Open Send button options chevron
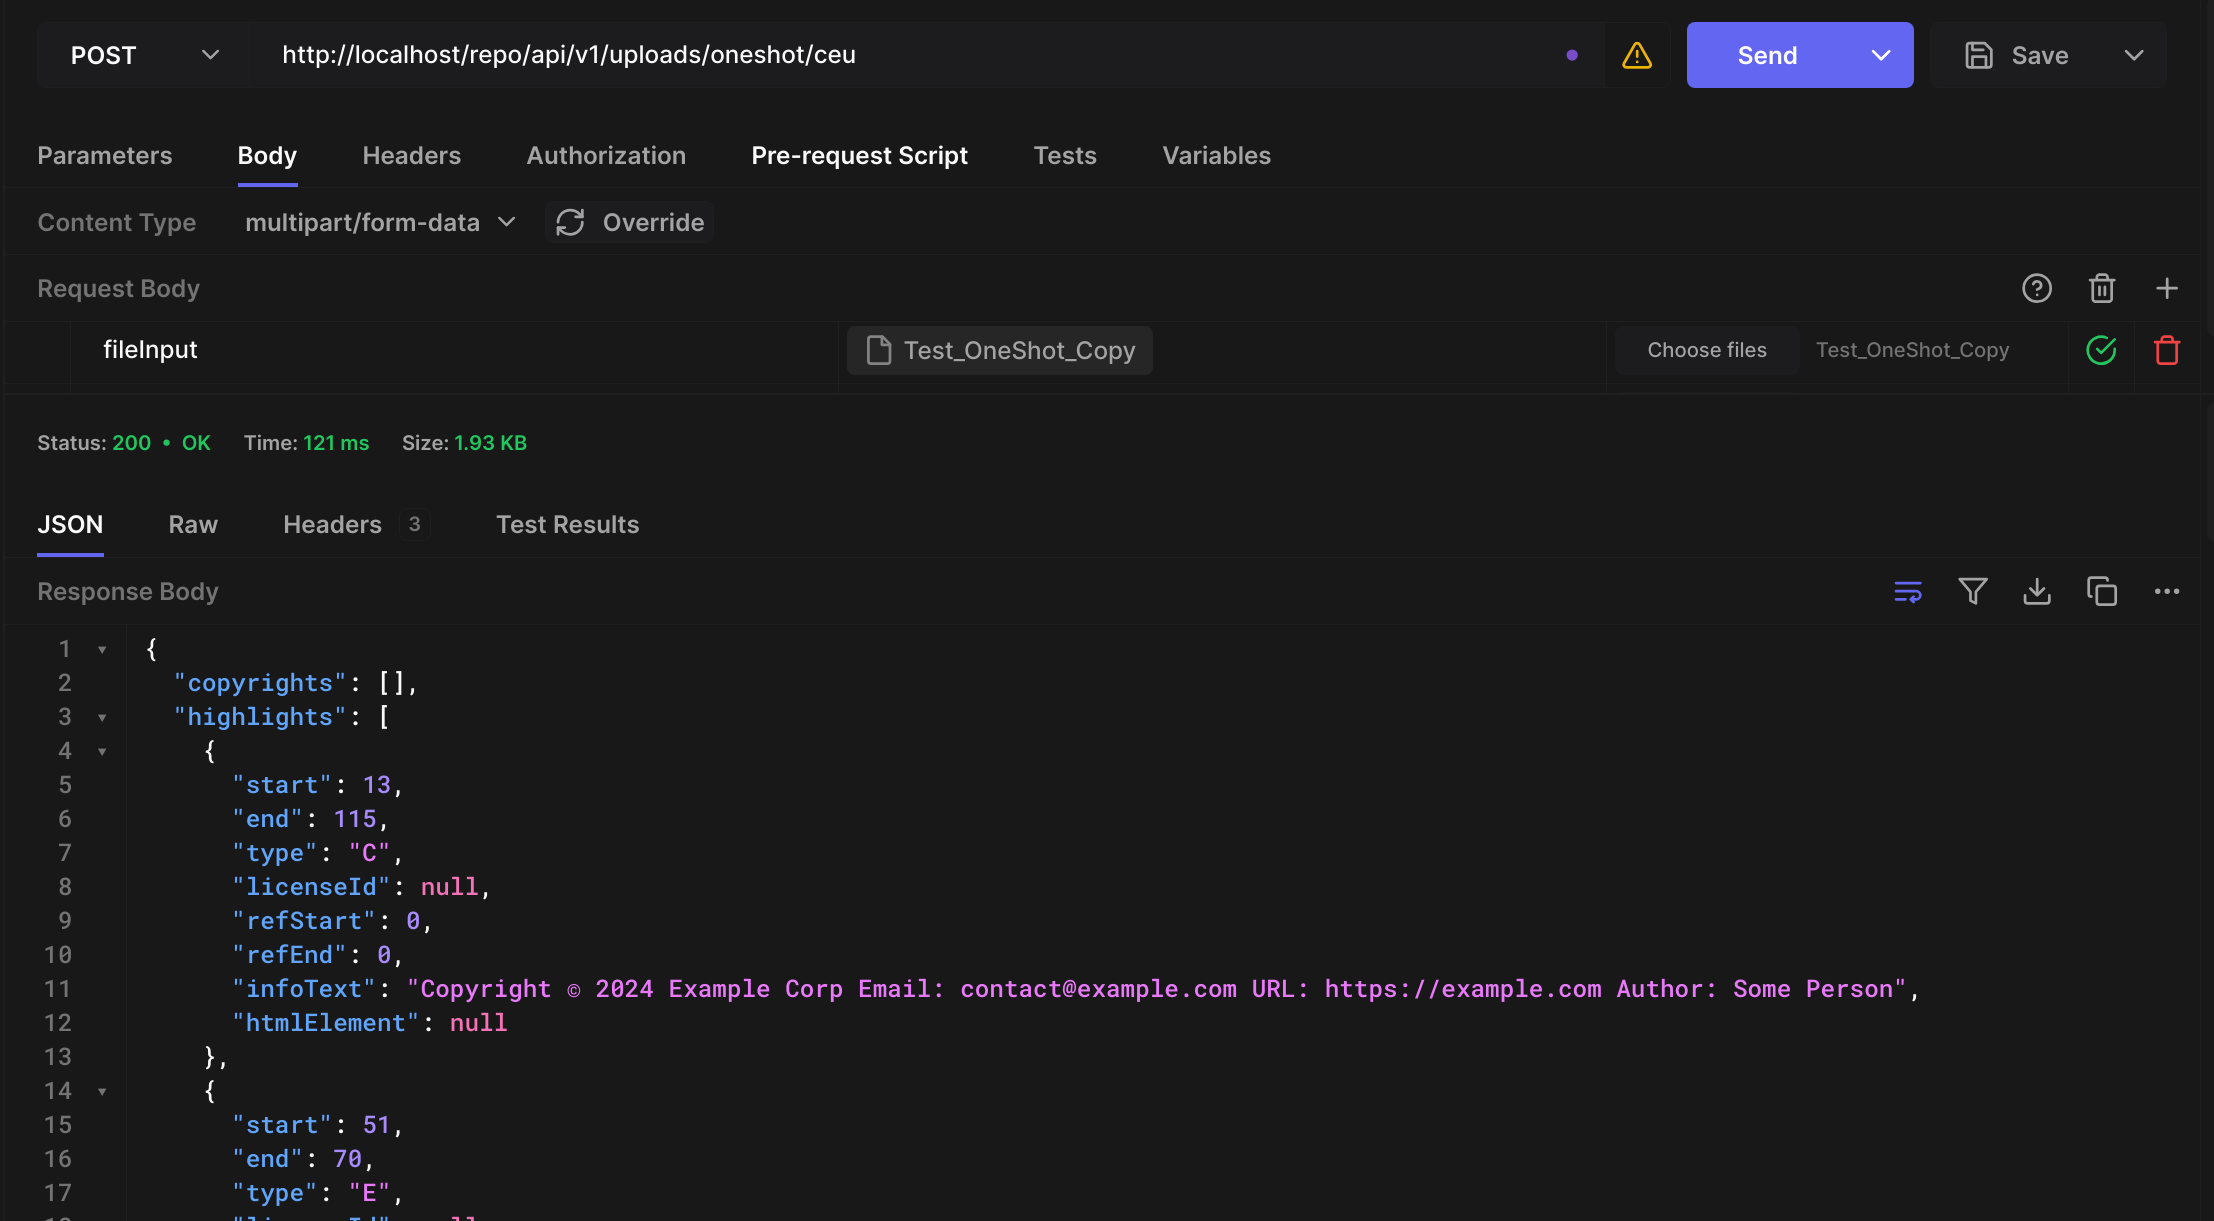This screenshot has height=1221, width=2214. 1881,55
